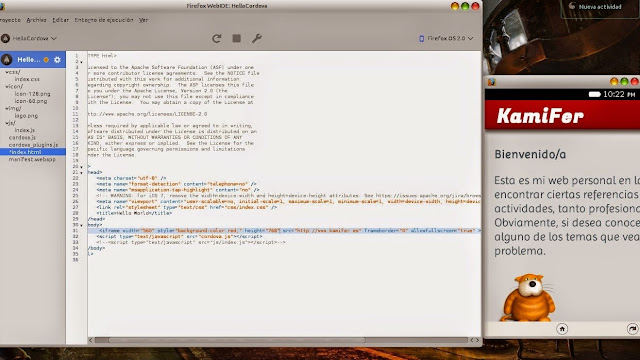
Task: Click the stop app square icon
Action: coord(236,38)
